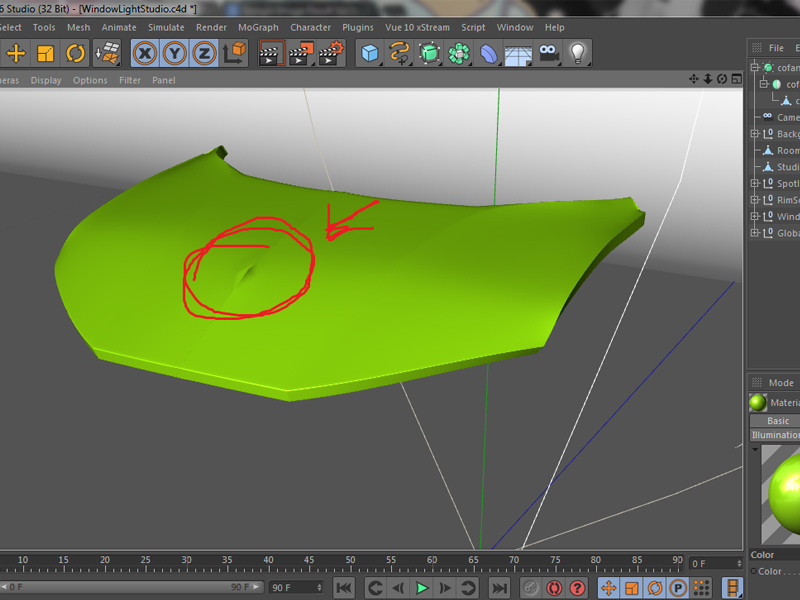The width and height of the screenshot is (800, 600).
Task: Collapse the cofano top-level object
Action: (755, 67)
